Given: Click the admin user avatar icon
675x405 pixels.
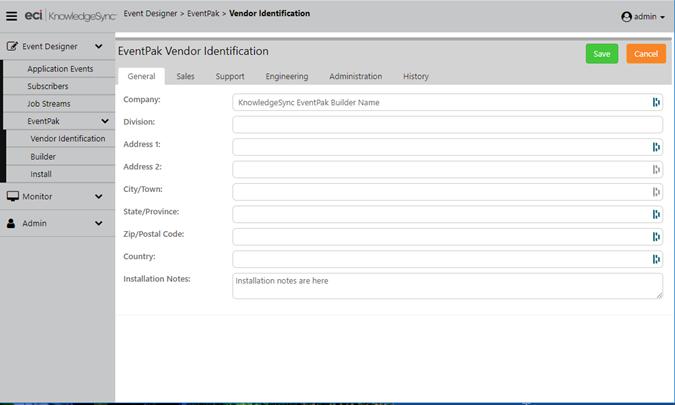Looking at the screenshot, I should point(626,17).
